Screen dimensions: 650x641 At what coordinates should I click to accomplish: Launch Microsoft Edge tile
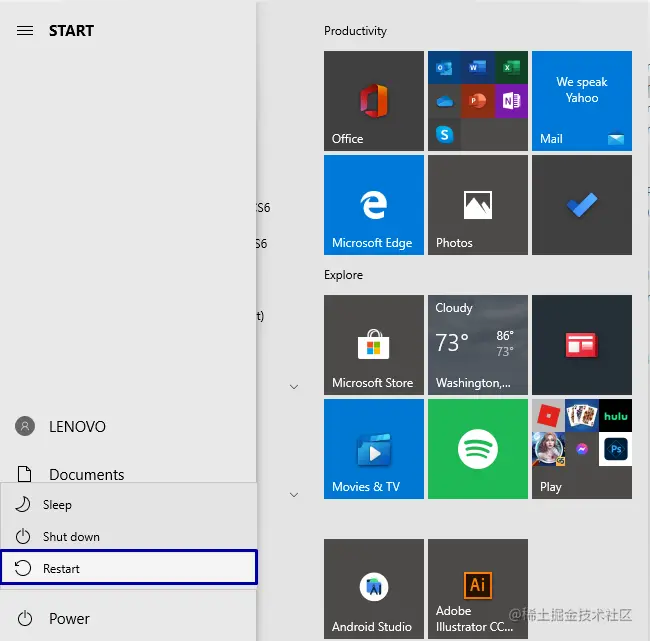pos(374,205)
